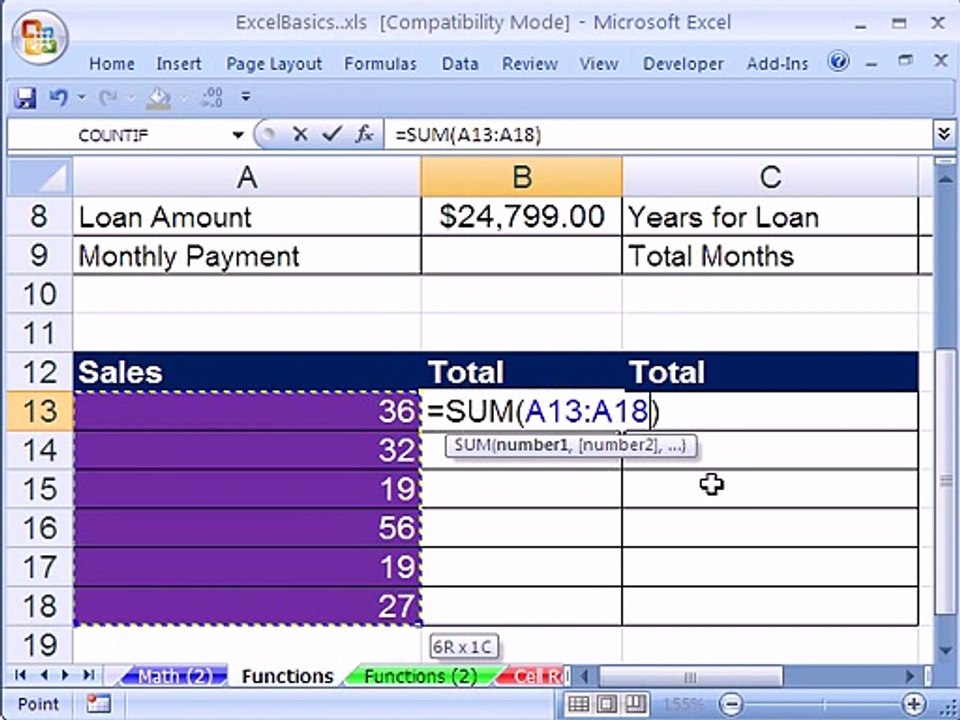Click the cell containing 56

(x=247, y=527)
